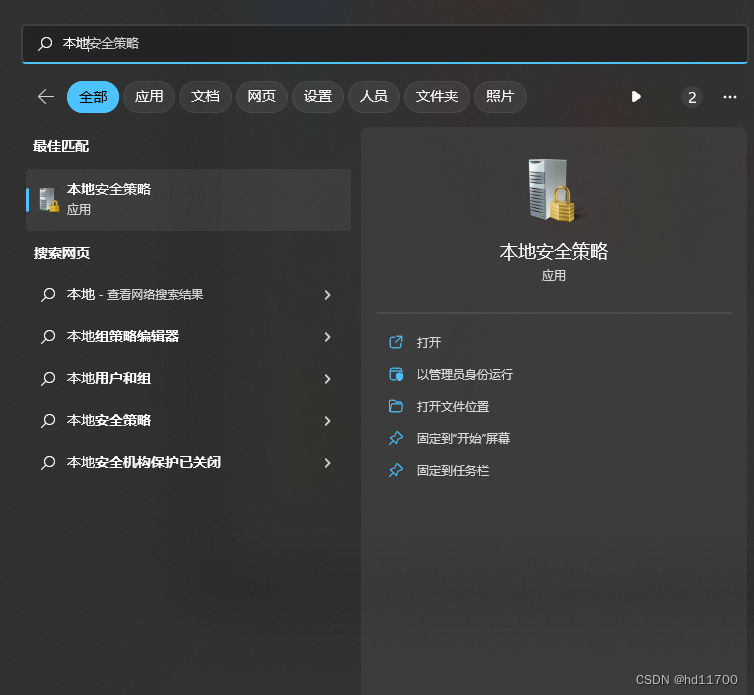Click the search field containing 本地安全策略
Image resolution: width=754 pixels, height=695 pixels.
385,44
